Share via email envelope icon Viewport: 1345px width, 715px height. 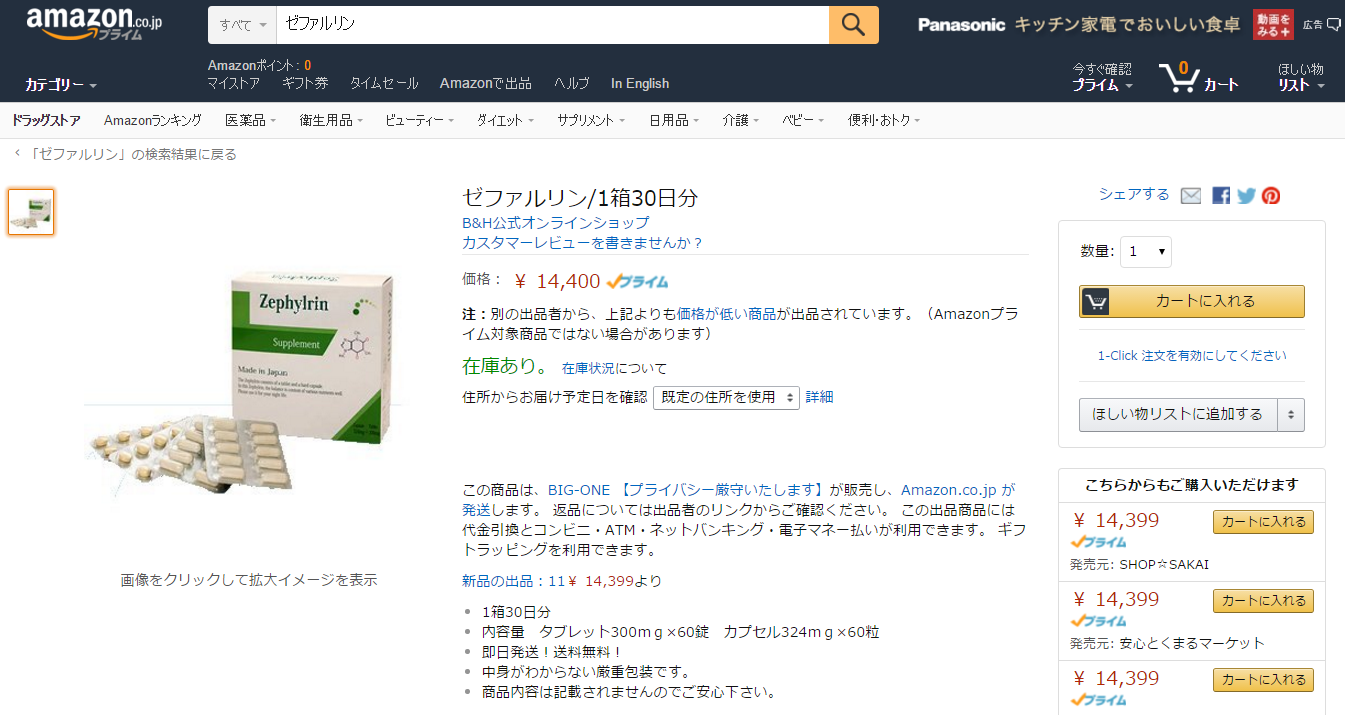tap(1190, 196)
